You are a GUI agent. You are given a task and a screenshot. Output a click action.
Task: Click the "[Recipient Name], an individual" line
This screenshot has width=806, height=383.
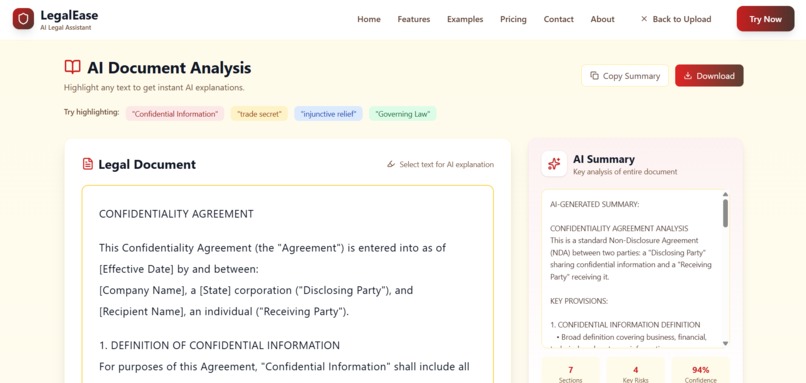click(x=224, y=312)
